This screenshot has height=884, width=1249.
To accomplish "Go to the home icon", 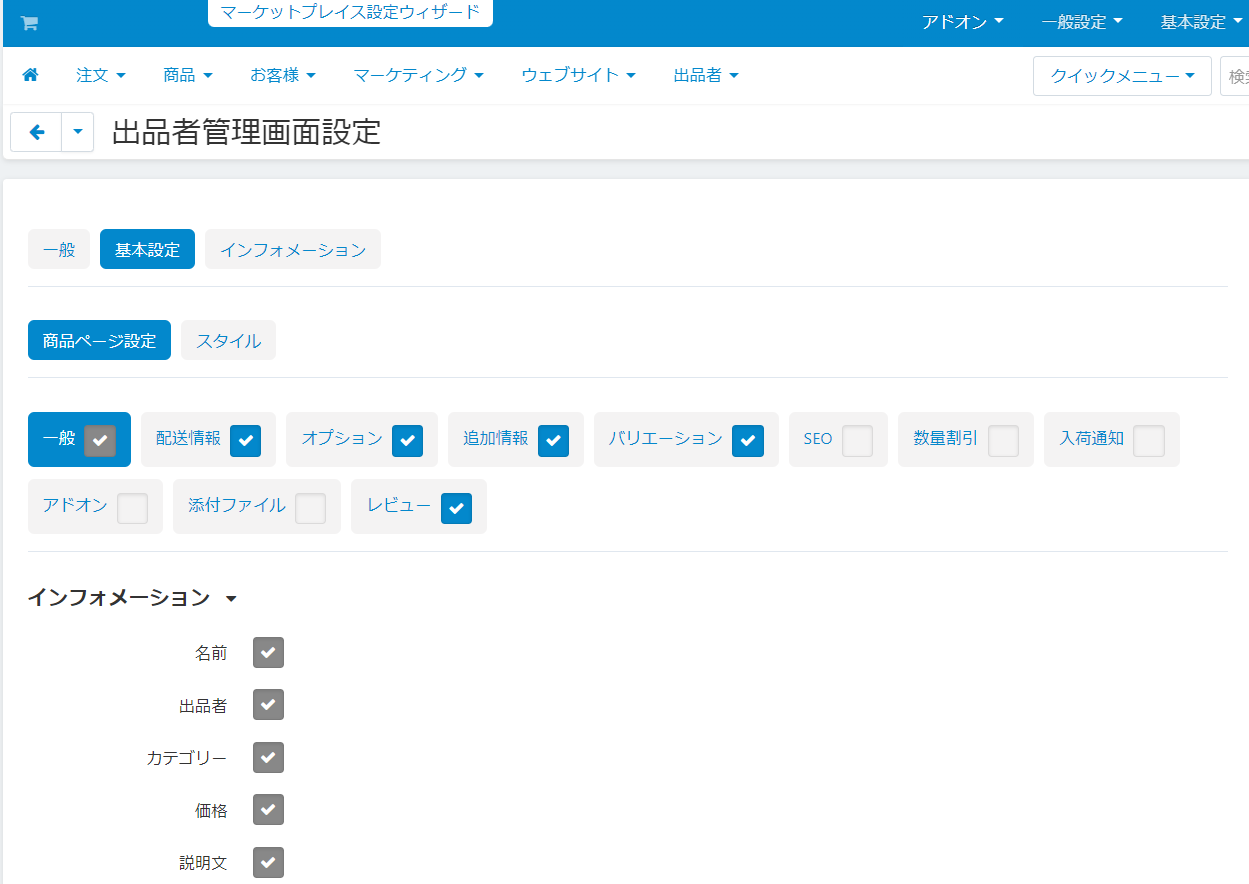I will click(30, 75).
